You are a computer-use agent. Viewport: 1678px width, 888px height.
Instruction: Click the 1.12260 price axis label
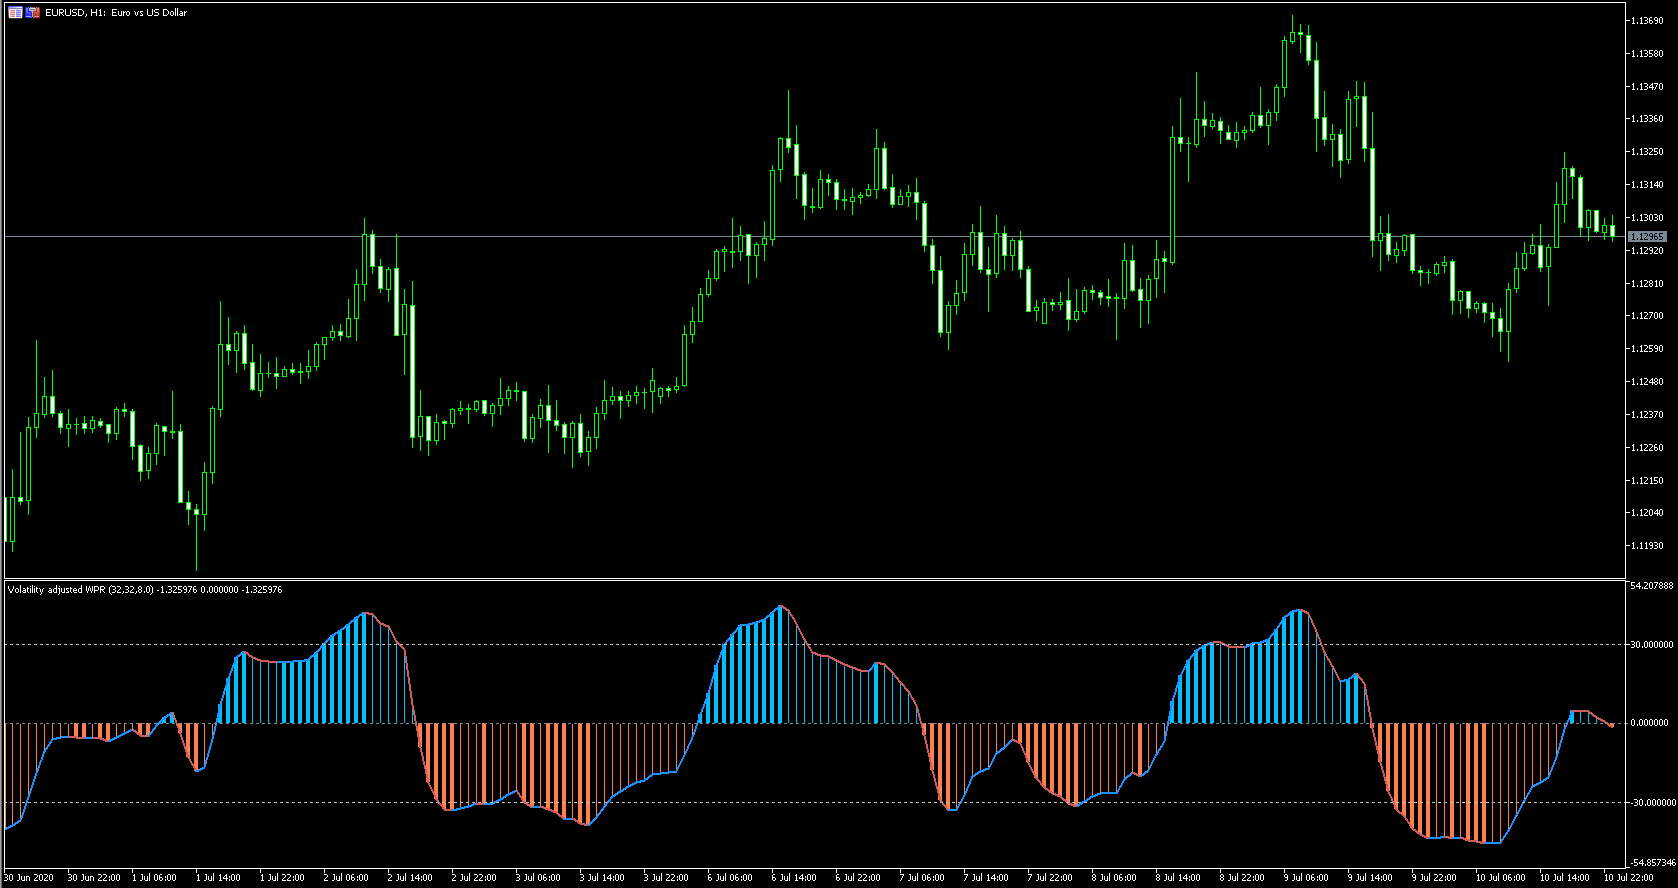click(x=1647, y=448)
